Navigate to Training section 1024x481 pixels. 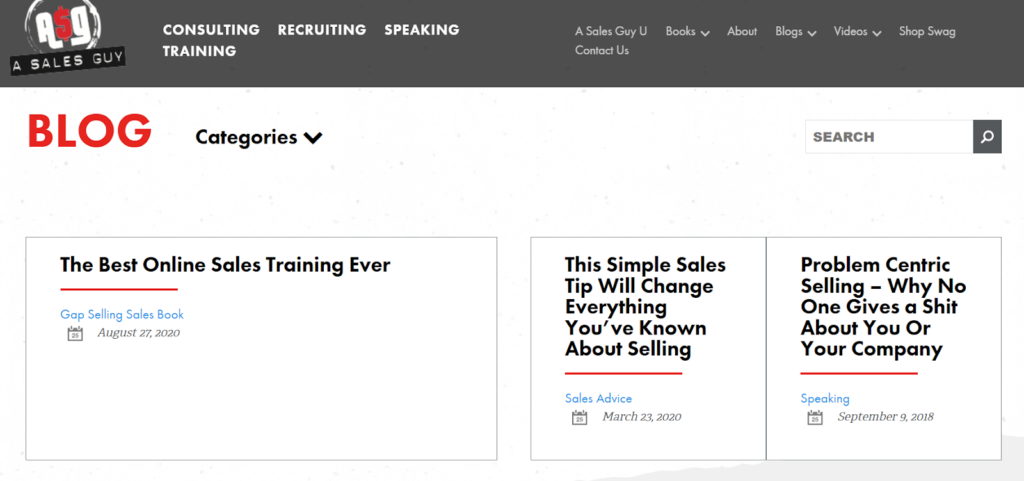coord(199,51)
